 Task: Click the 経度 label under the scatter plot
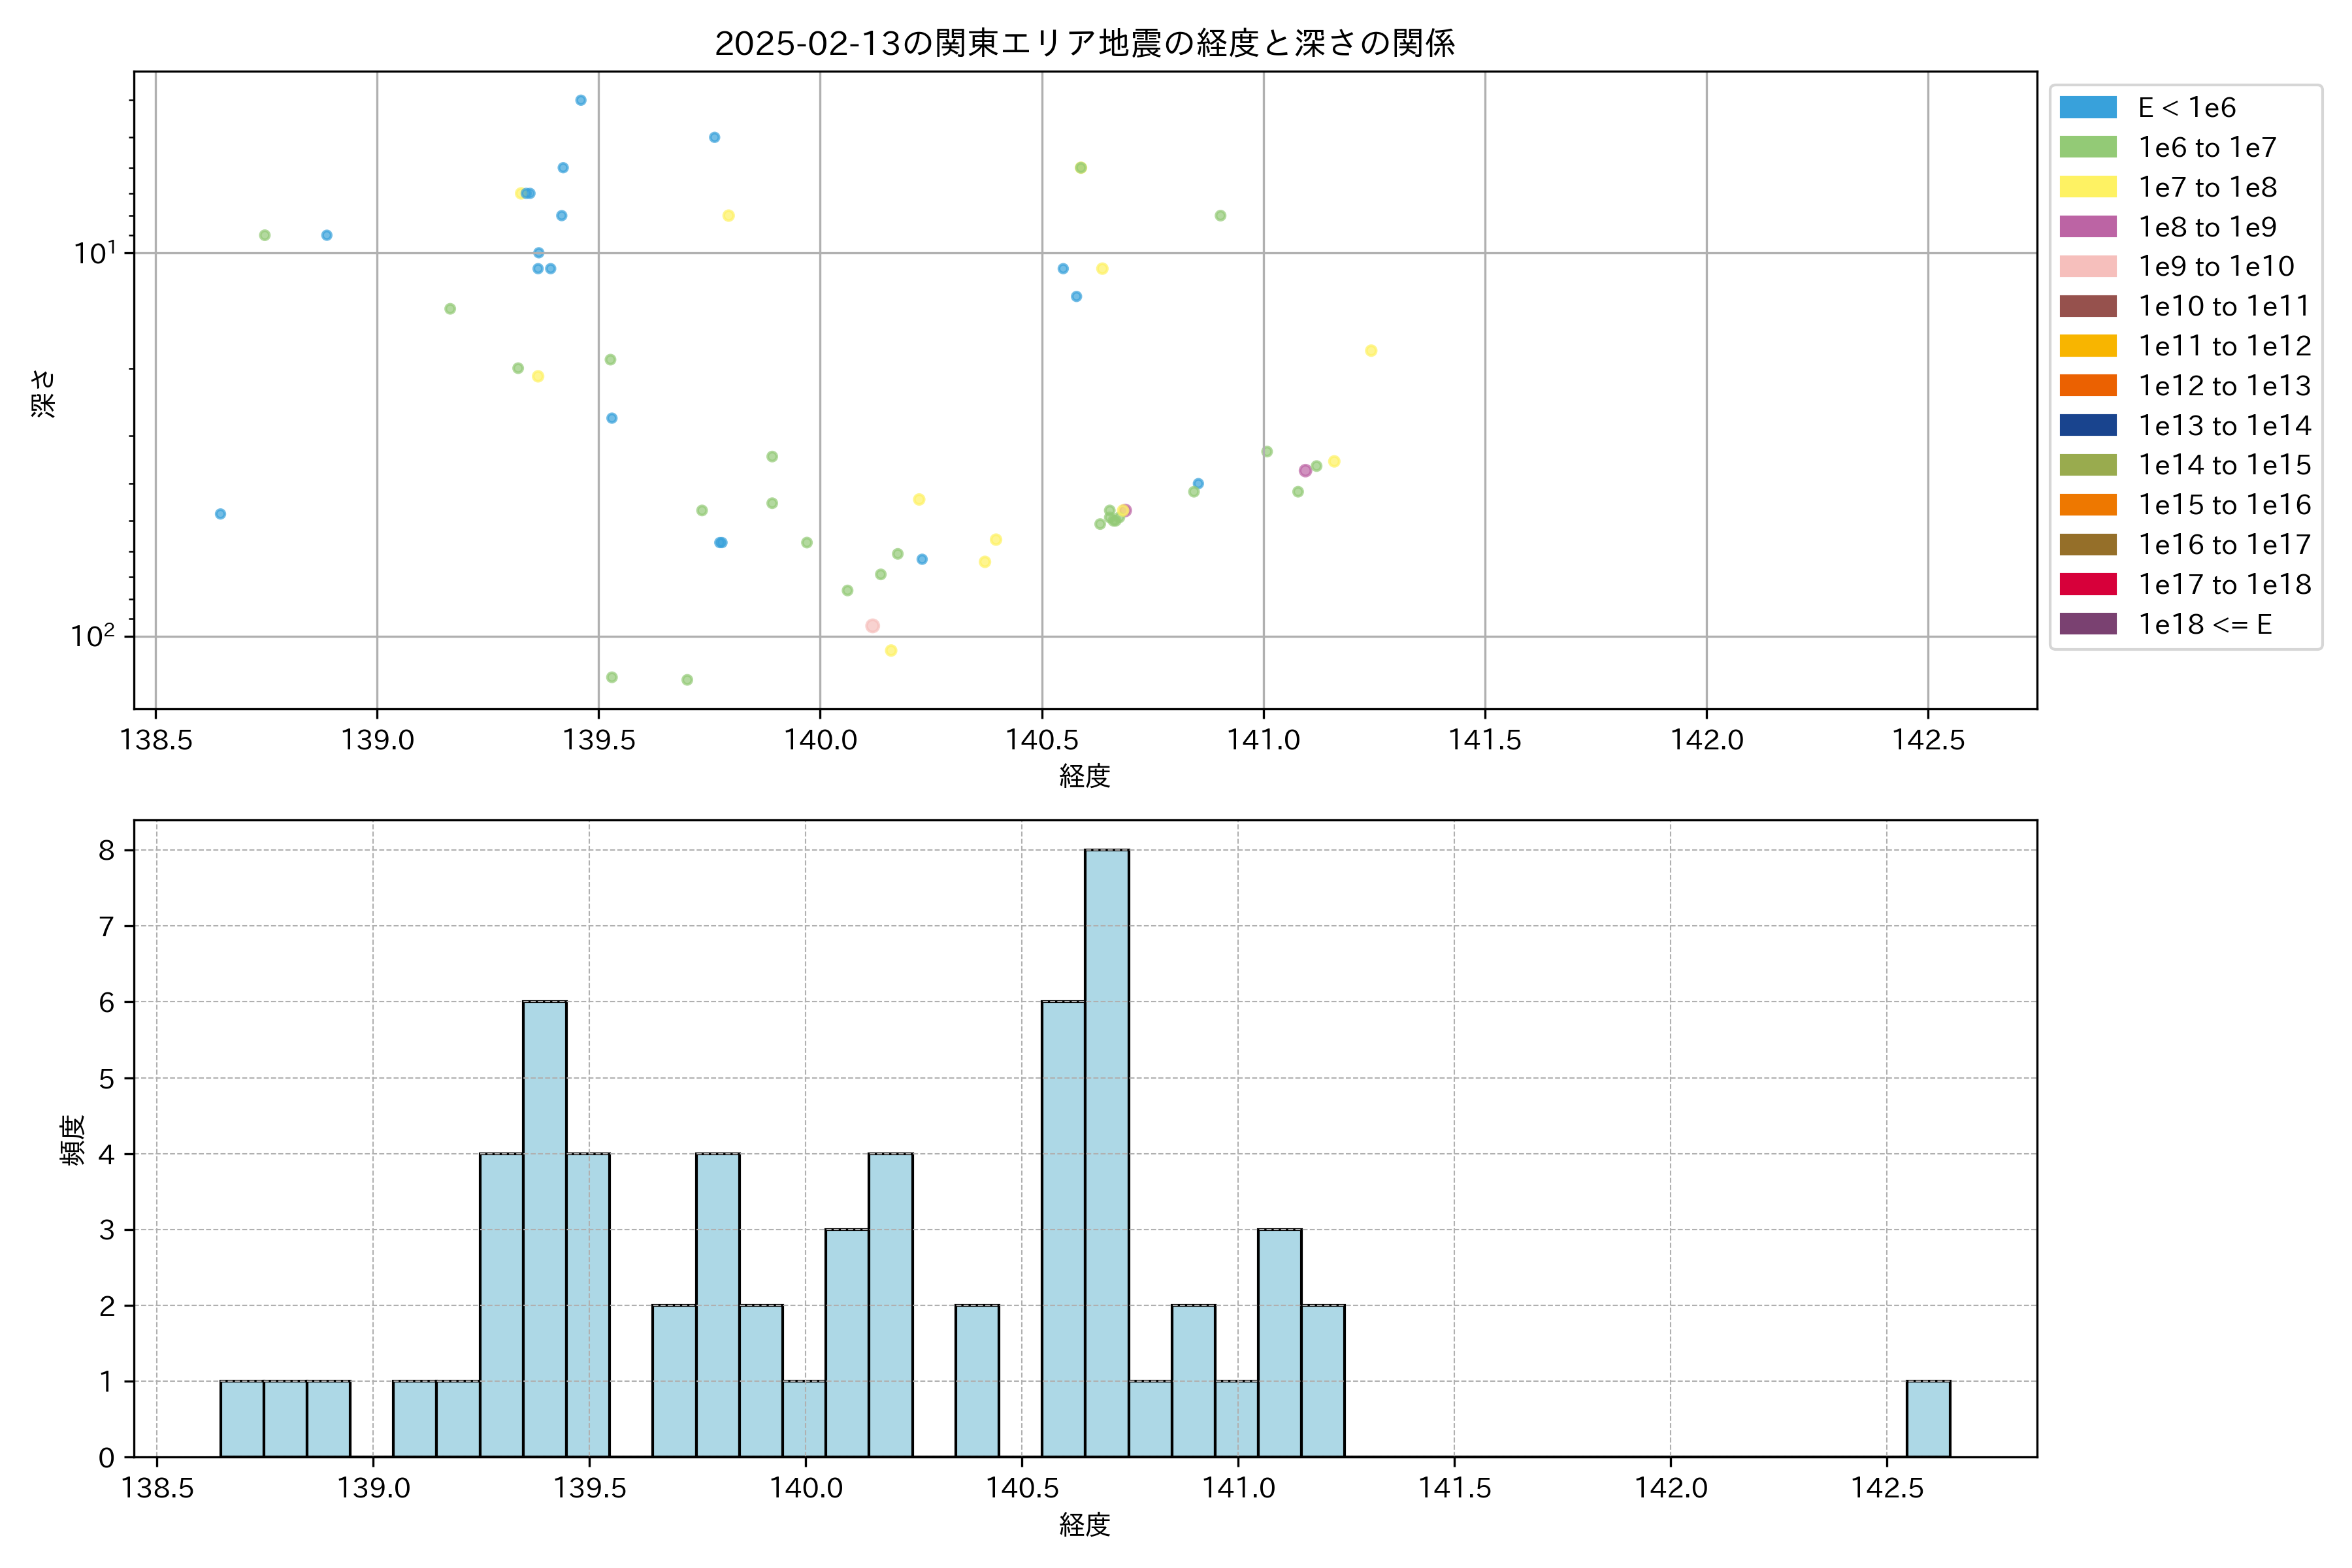(1085, 776)
